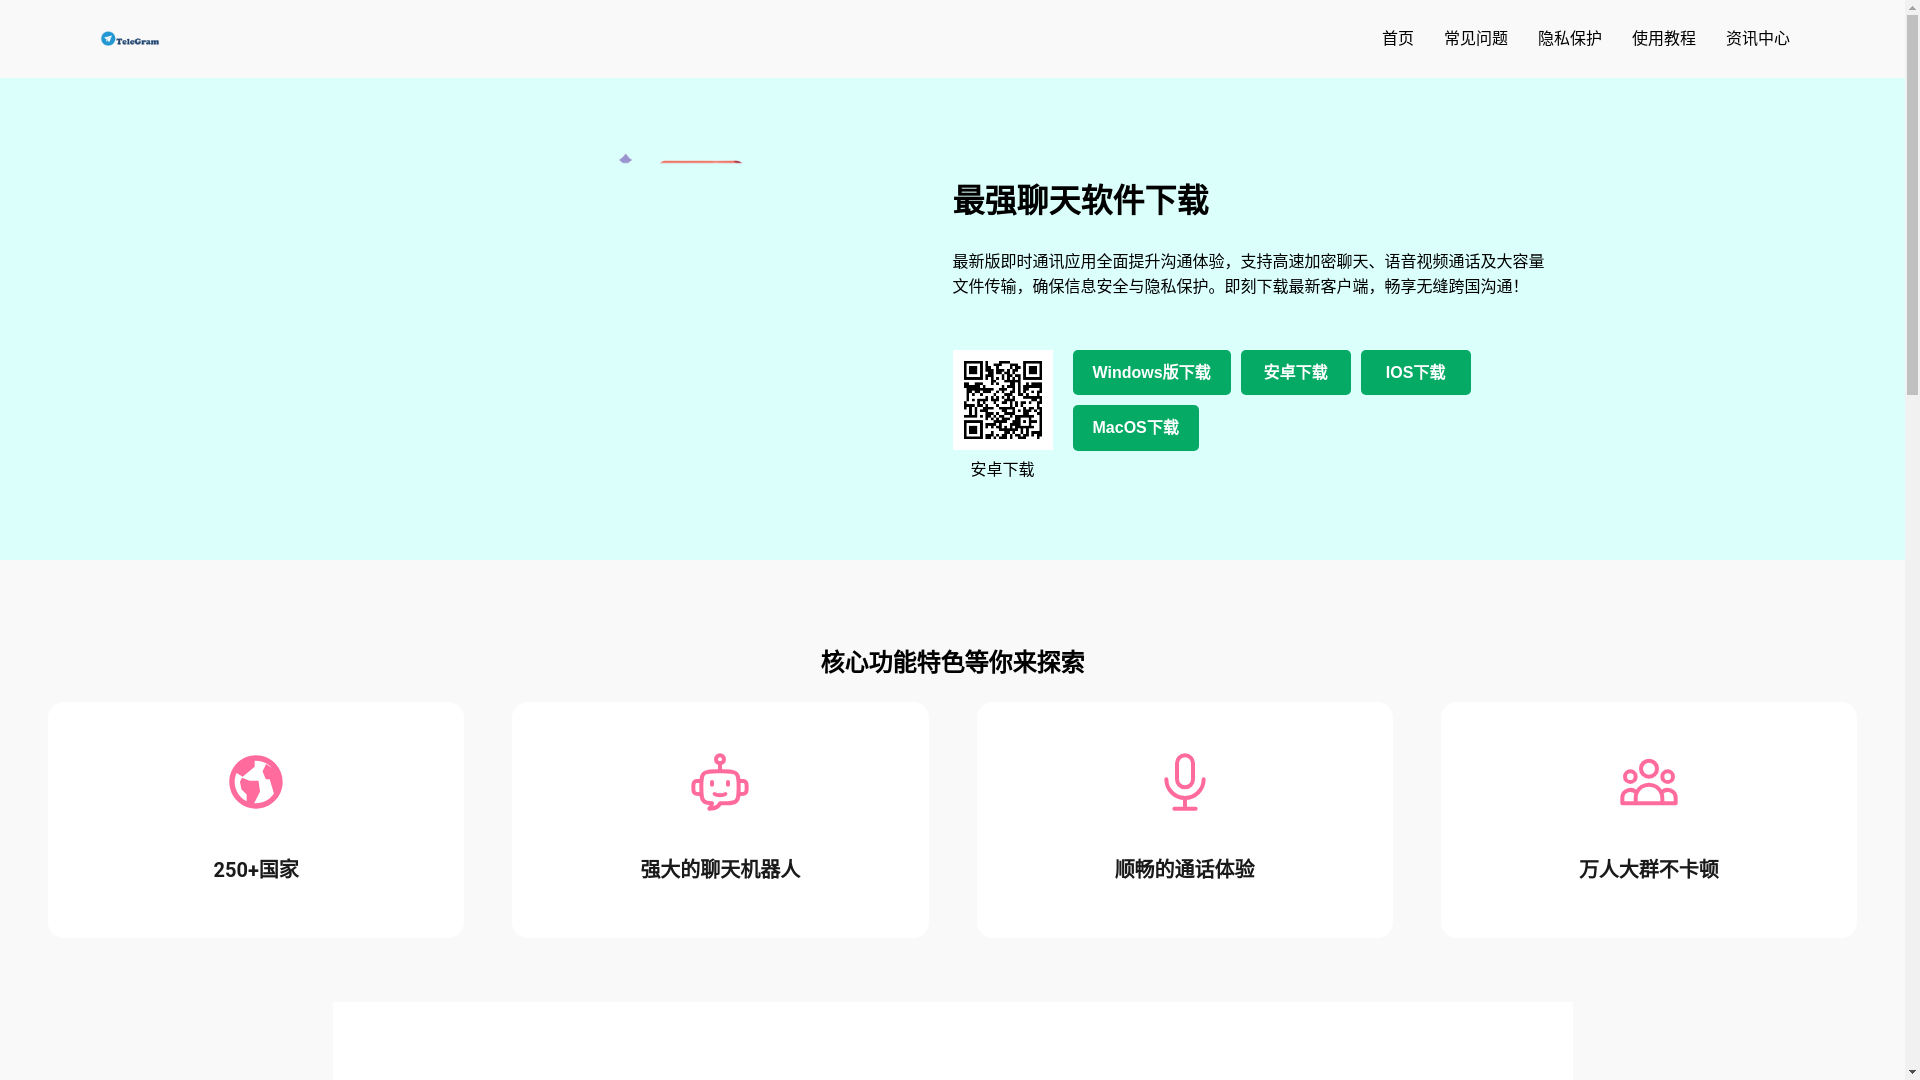Visit the 资讯中心 section
The image size is (1920, 1080).
[1757, 39]
